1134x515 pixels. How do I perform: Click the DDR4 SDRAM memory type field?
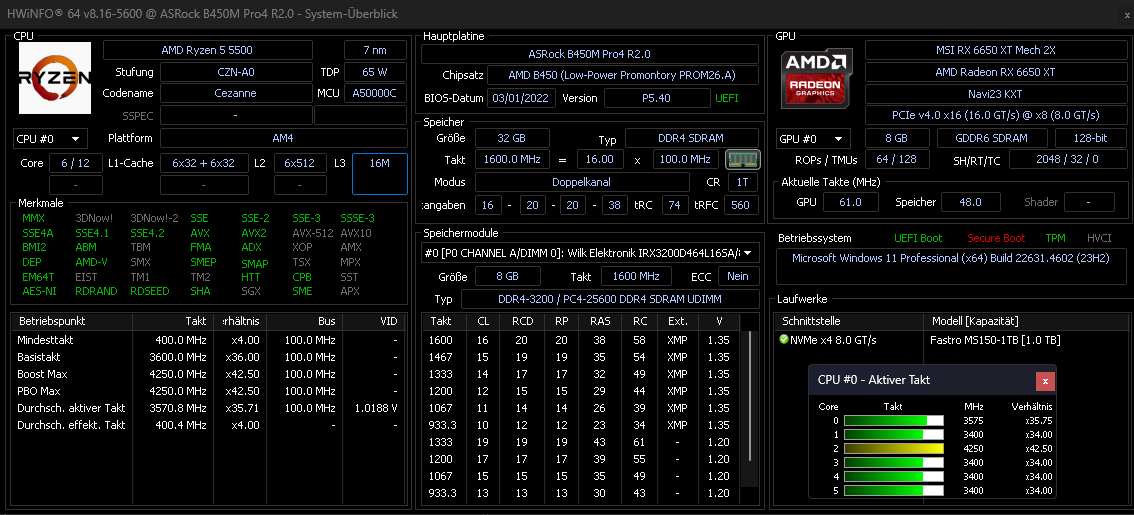click(692, 138)
